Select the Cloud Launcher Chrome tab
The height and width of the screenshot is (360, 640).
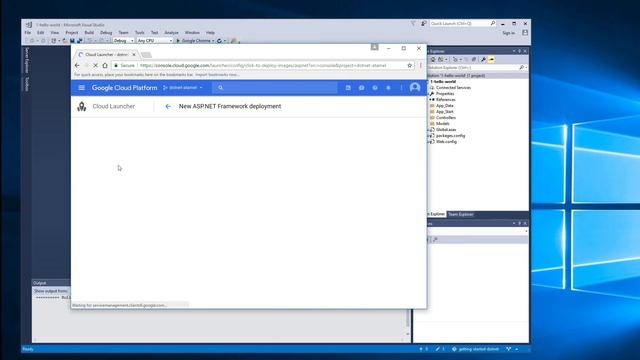coord(106,55)
